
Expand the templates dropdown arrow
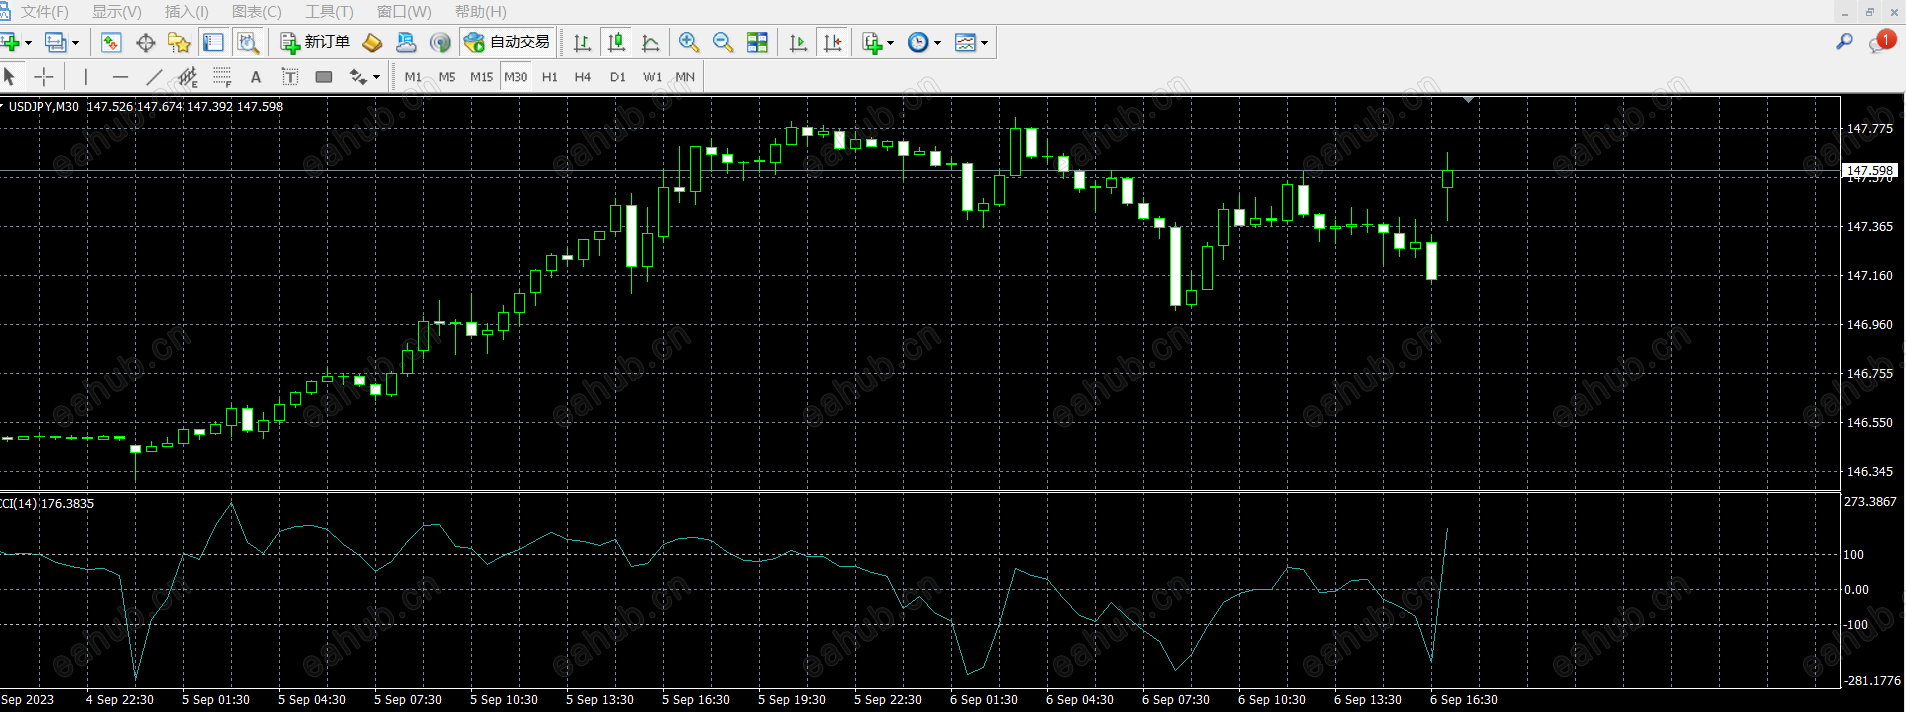click(984, 43)
